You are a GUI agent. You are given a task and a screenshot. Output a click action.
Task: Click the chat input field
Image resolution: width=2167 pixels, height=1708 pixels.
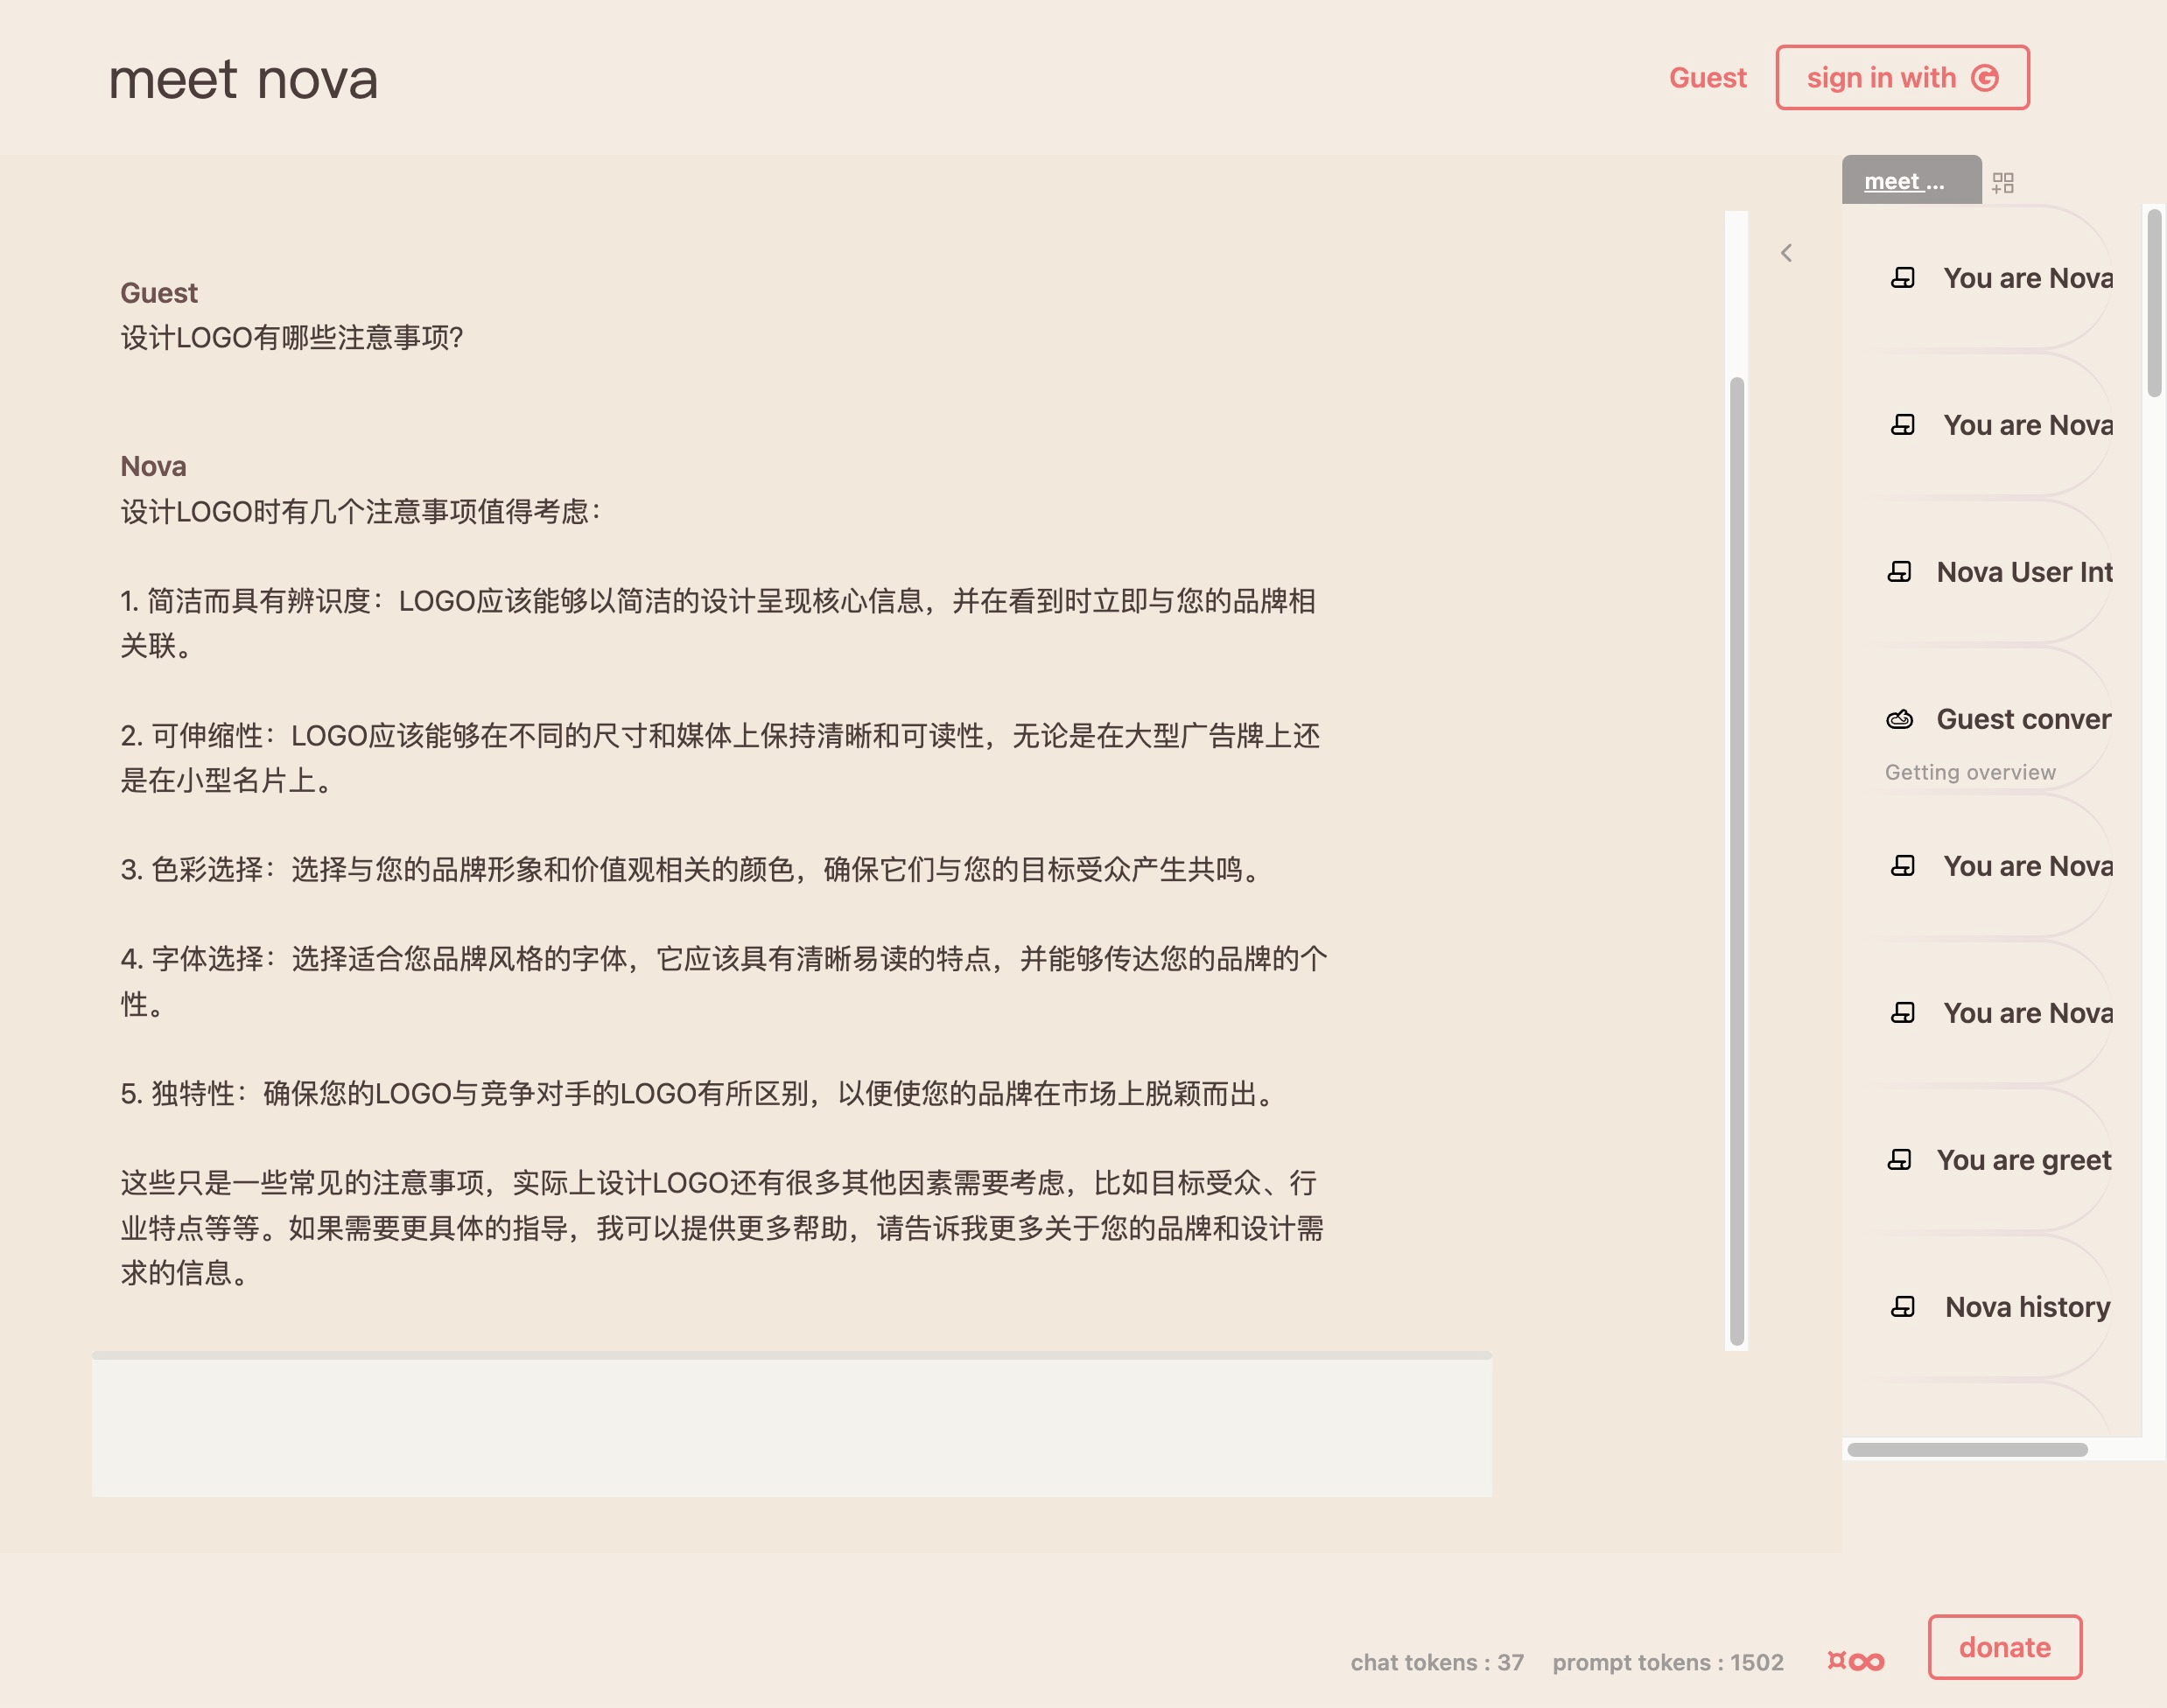pyautogui.click(x=793, y=1426)
